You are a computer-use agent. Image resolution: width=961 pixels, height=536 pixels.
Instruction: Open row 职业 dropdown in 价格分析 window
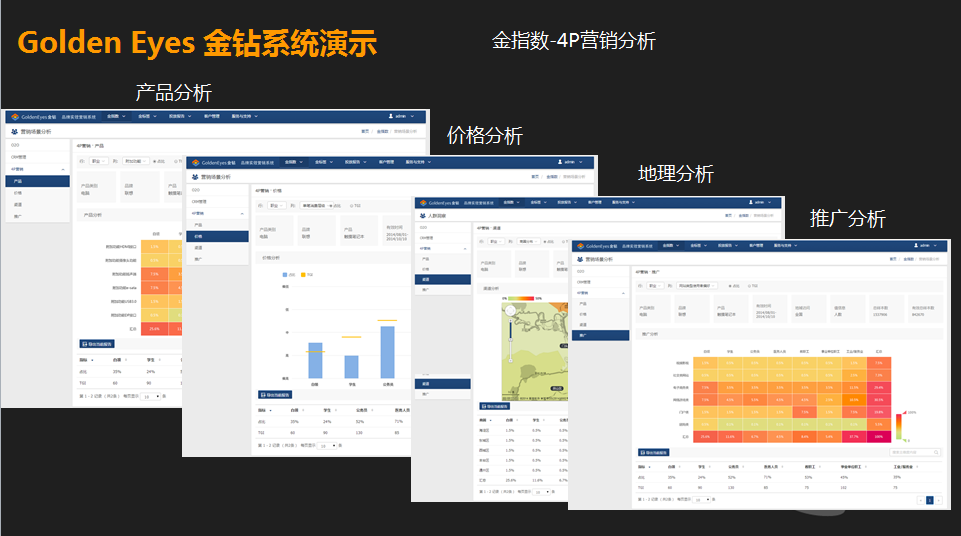(x=277, y=206)
